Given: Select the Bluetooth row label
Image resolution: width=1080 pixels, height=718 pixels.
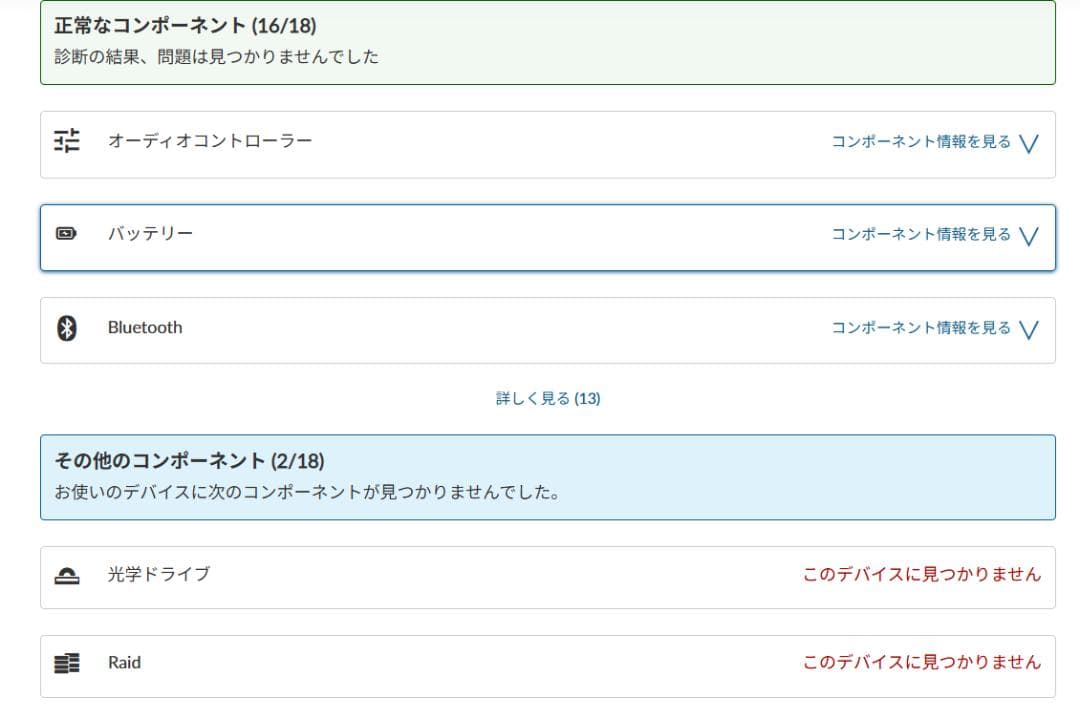Looking at the screenshot, I should (x=145, y=328).
